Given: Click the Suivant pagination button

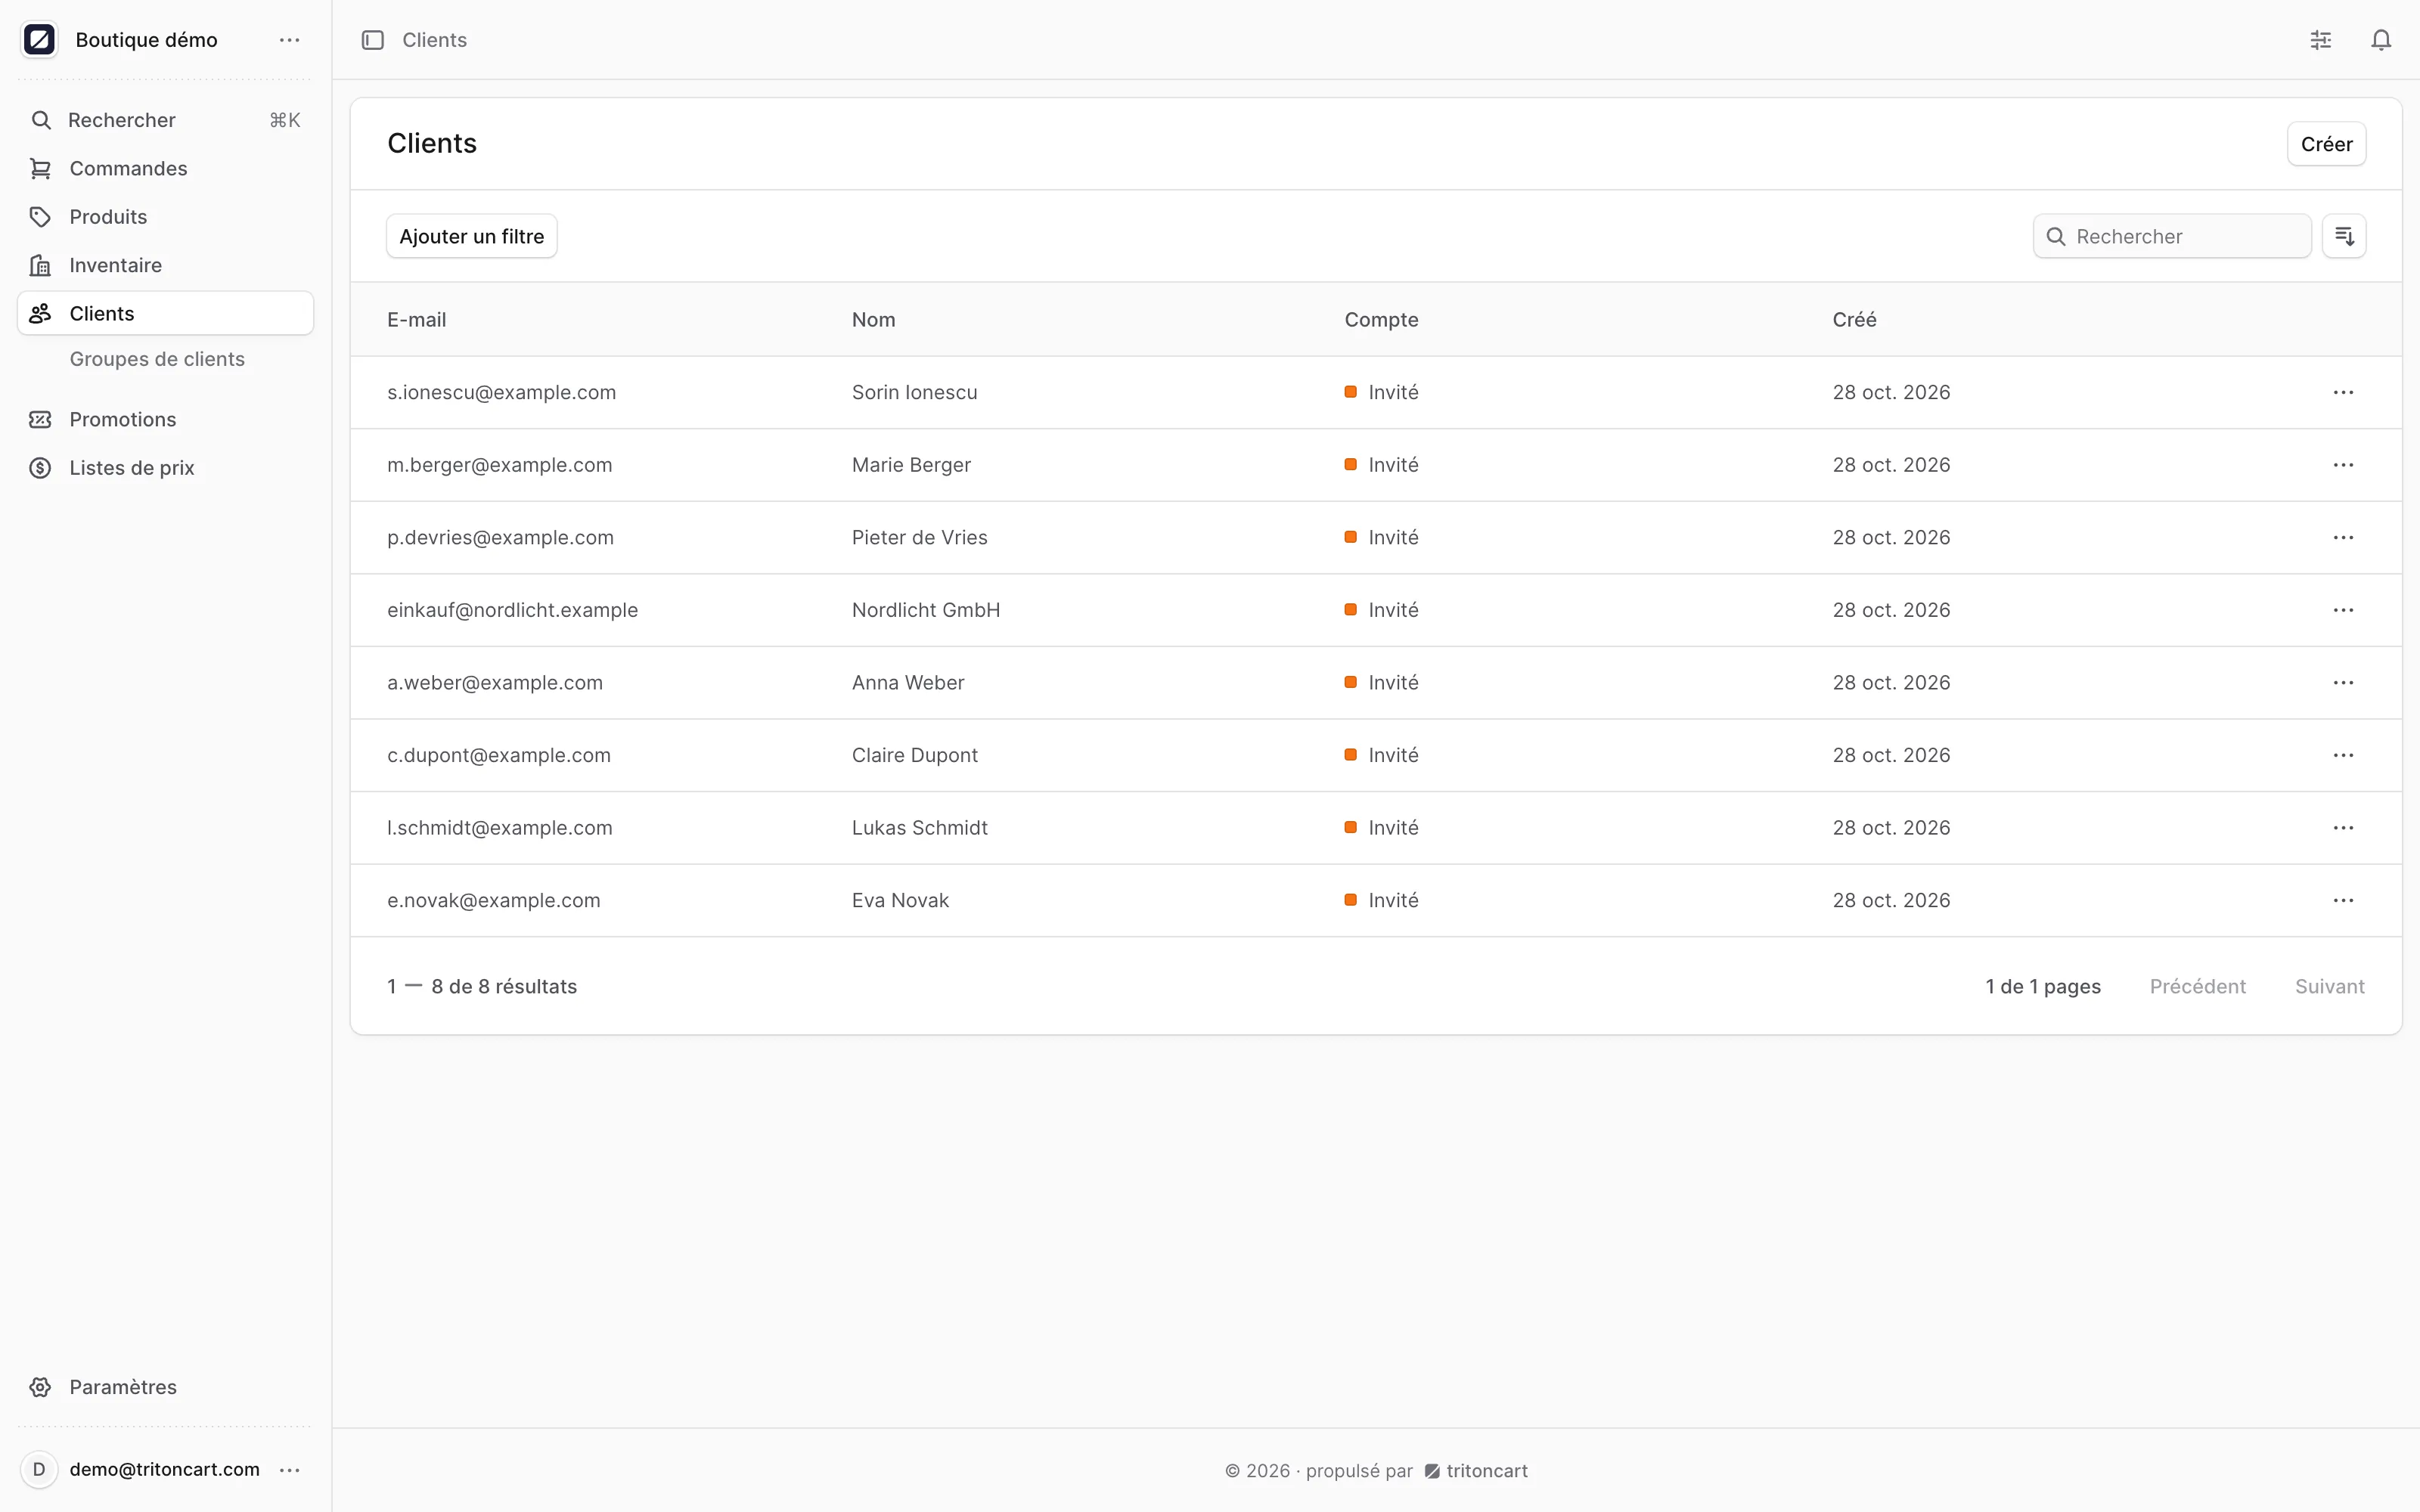Looking at the screenshot, I should coord(2329,986).
